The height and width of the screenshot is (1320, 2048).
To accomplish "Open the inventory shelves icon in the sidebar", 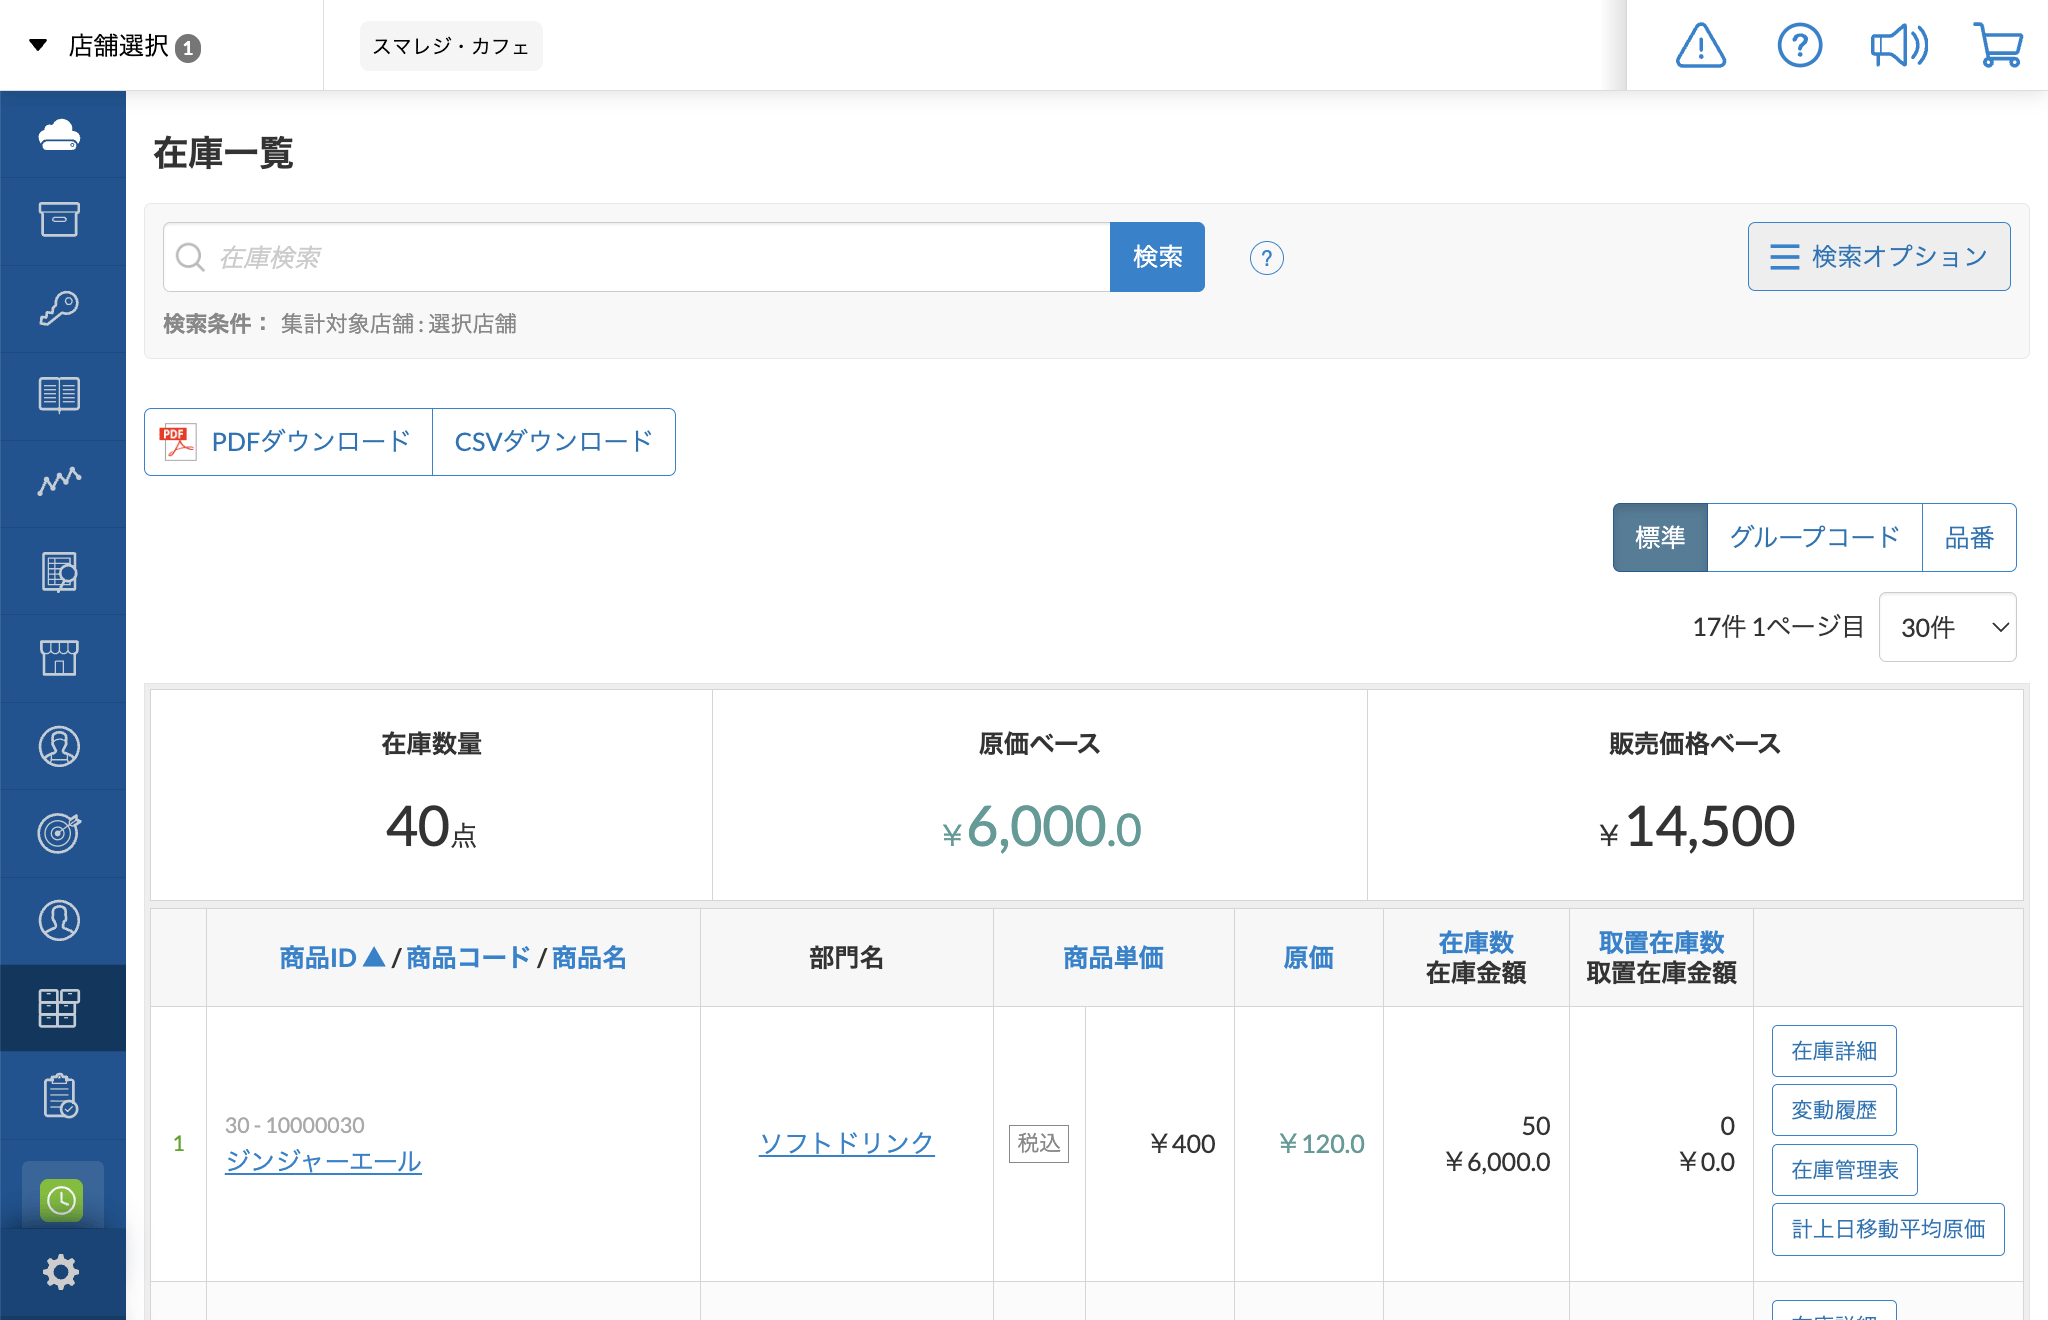I will 60,1008.
